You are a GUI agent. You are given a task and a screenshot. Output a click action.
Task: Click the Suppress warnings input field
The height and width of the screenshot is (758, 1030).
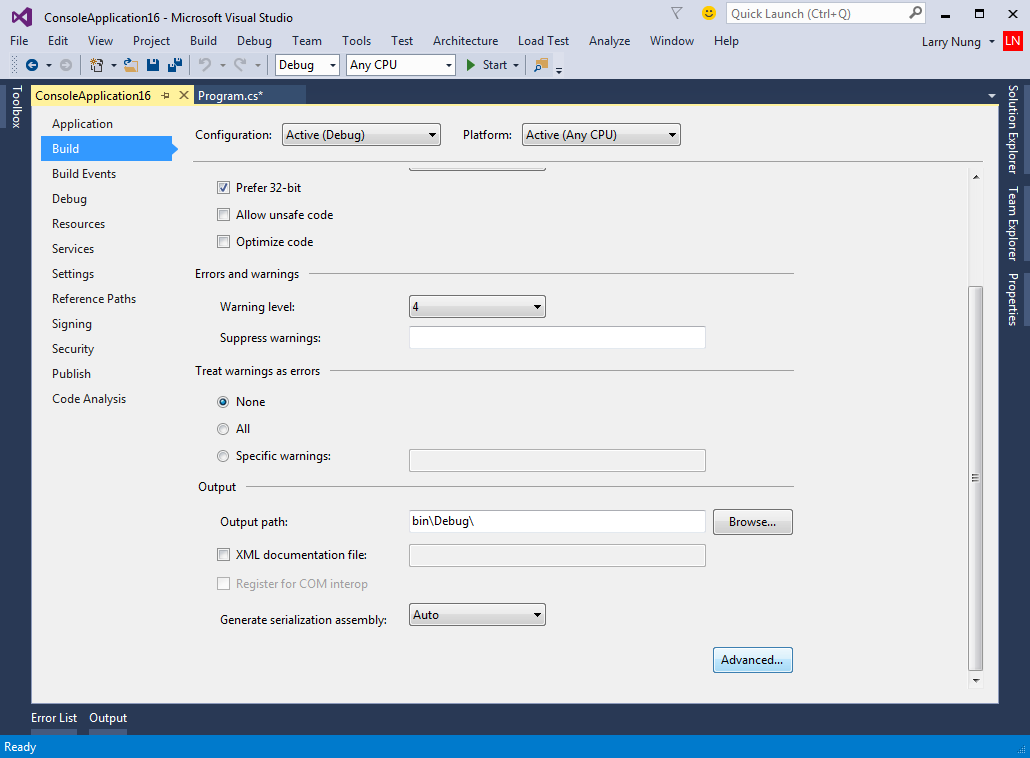pos(557,338)
